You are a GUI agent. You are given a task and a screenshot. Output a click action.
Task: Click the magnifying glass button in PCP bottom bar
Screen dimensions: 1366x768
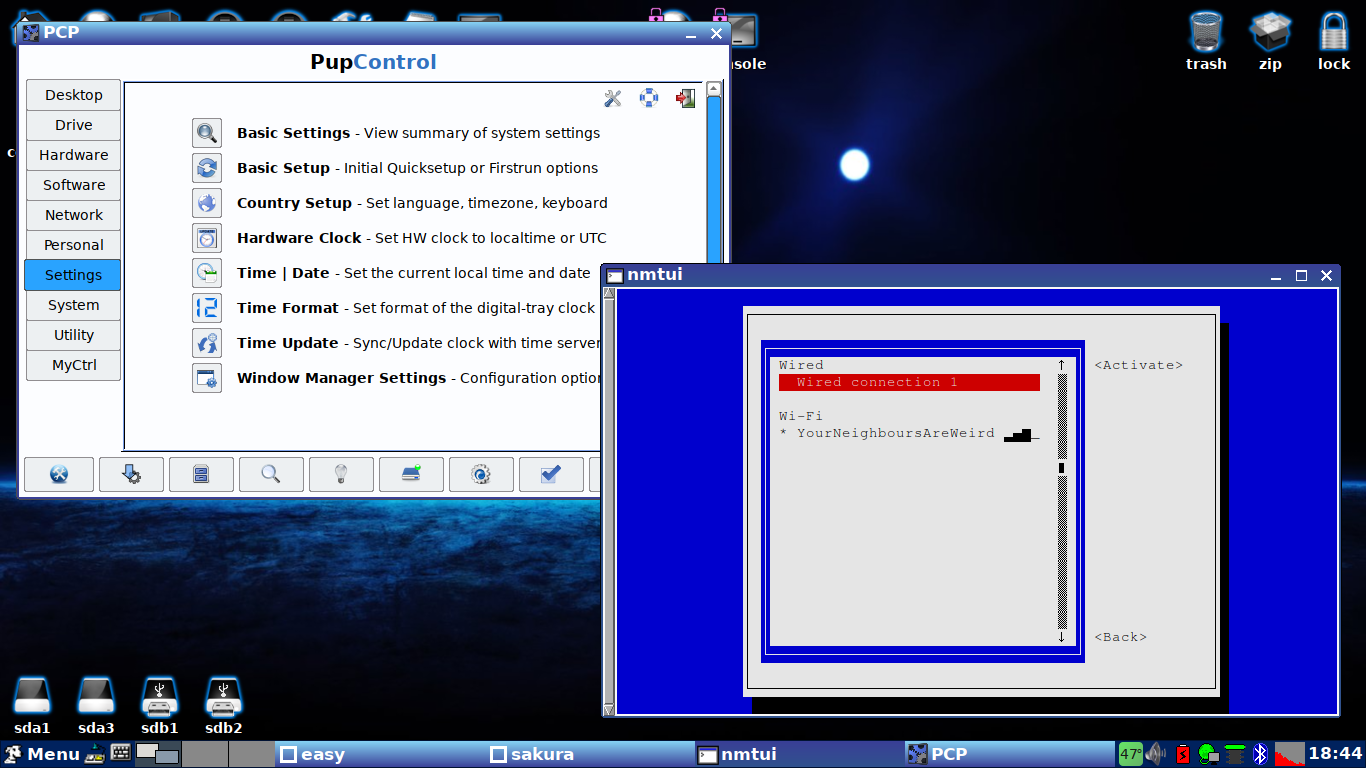pyautogui.click(x=271, y=474)
